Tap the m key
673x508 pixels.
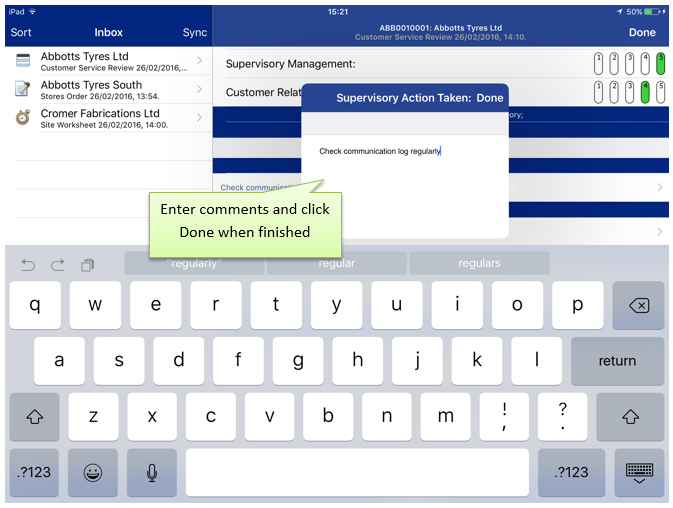pos(446,417)
